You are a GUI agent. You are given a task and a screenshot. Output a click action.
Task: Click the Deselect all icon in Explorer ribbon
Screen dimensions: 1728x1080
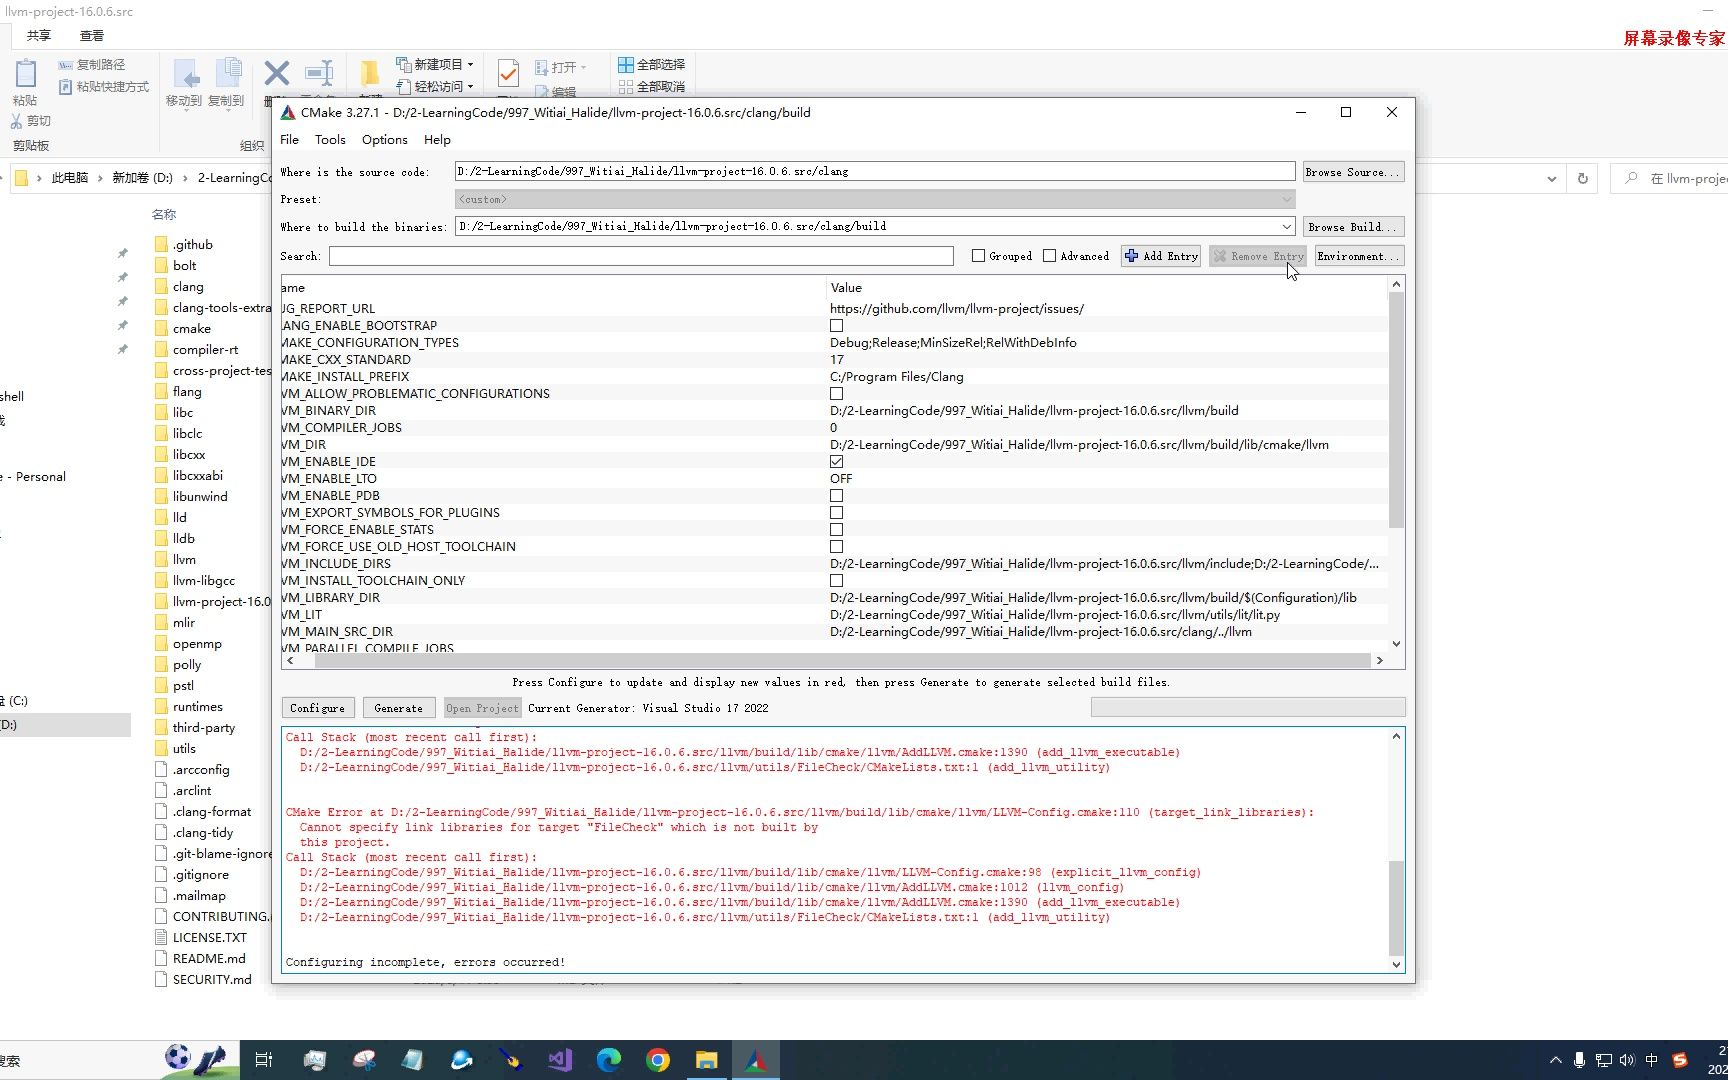[x=626, y=87]
